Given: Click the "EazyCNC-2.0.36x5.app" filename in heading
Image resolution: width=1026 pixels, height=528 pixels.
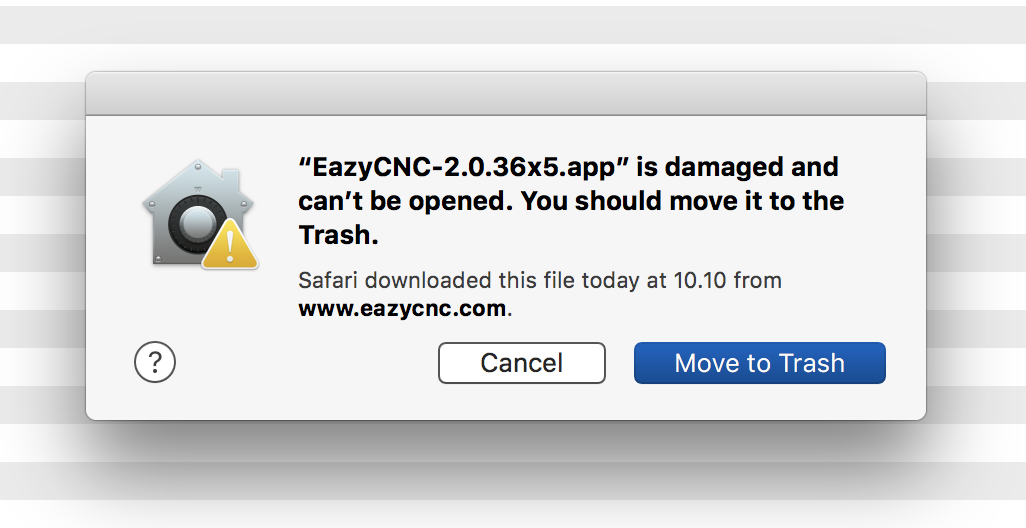Looking at the screenshot, I should [x=464, y=167].
